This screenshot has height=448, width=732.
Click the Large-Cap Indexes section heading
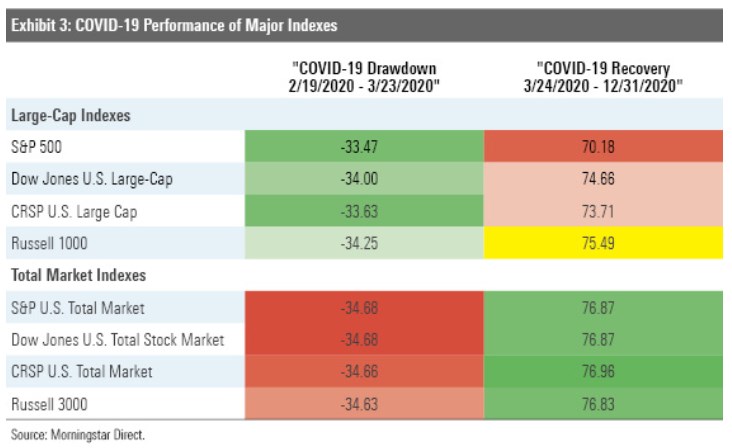tap(70, 115)
